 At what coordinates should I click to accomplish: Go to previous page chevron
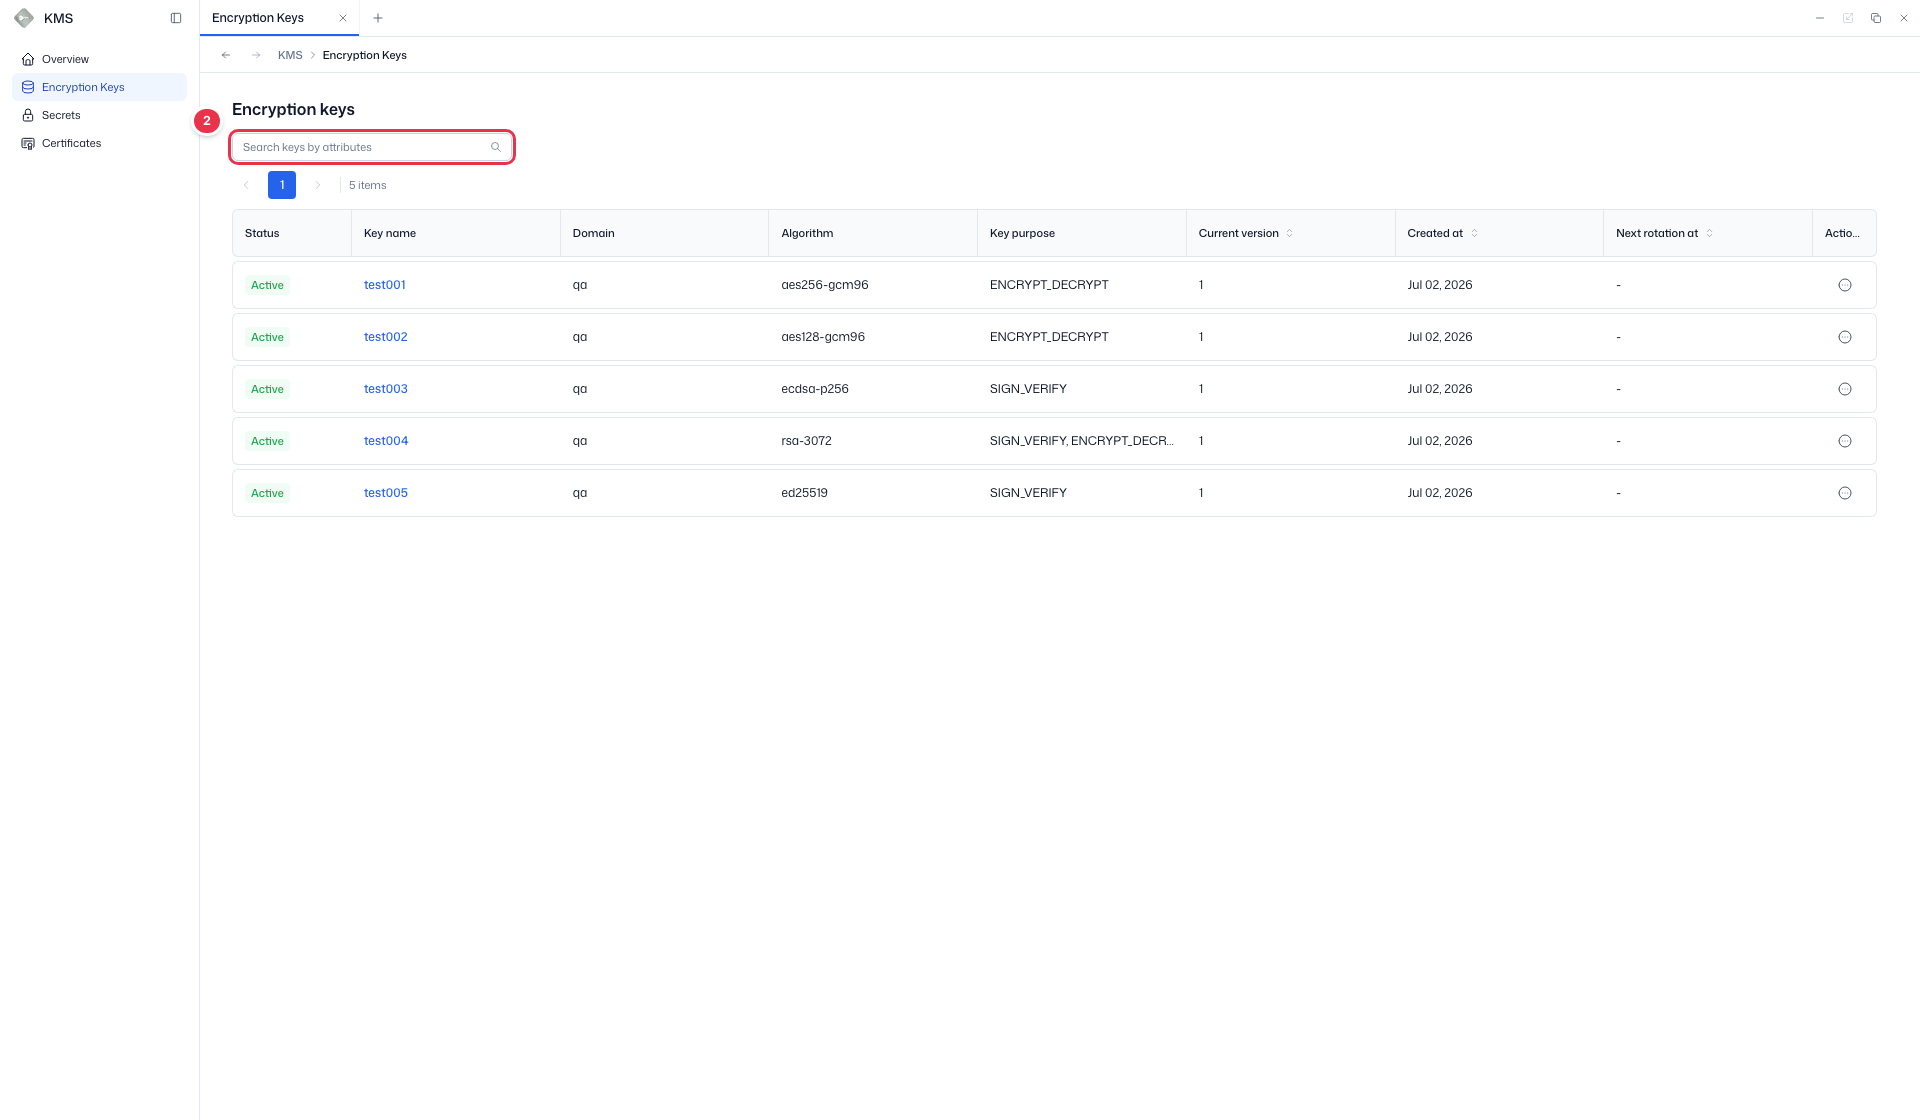pos(246,185)
